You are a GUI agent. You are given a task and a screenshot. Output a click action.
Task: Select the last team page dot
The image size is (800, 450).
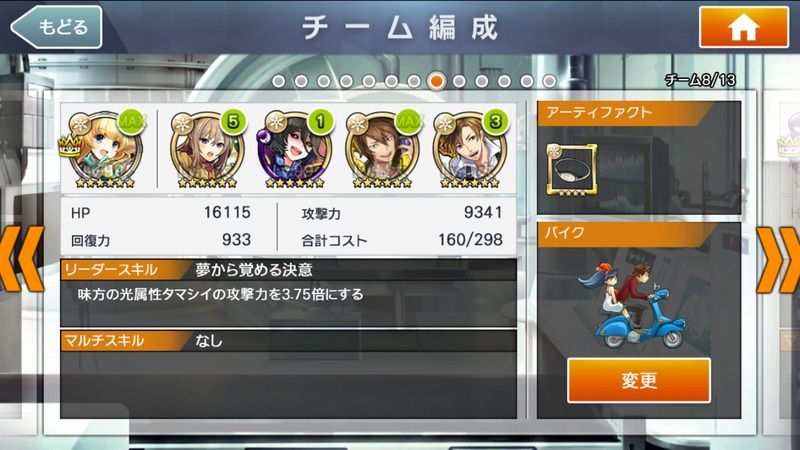click(x=549, y=81)
